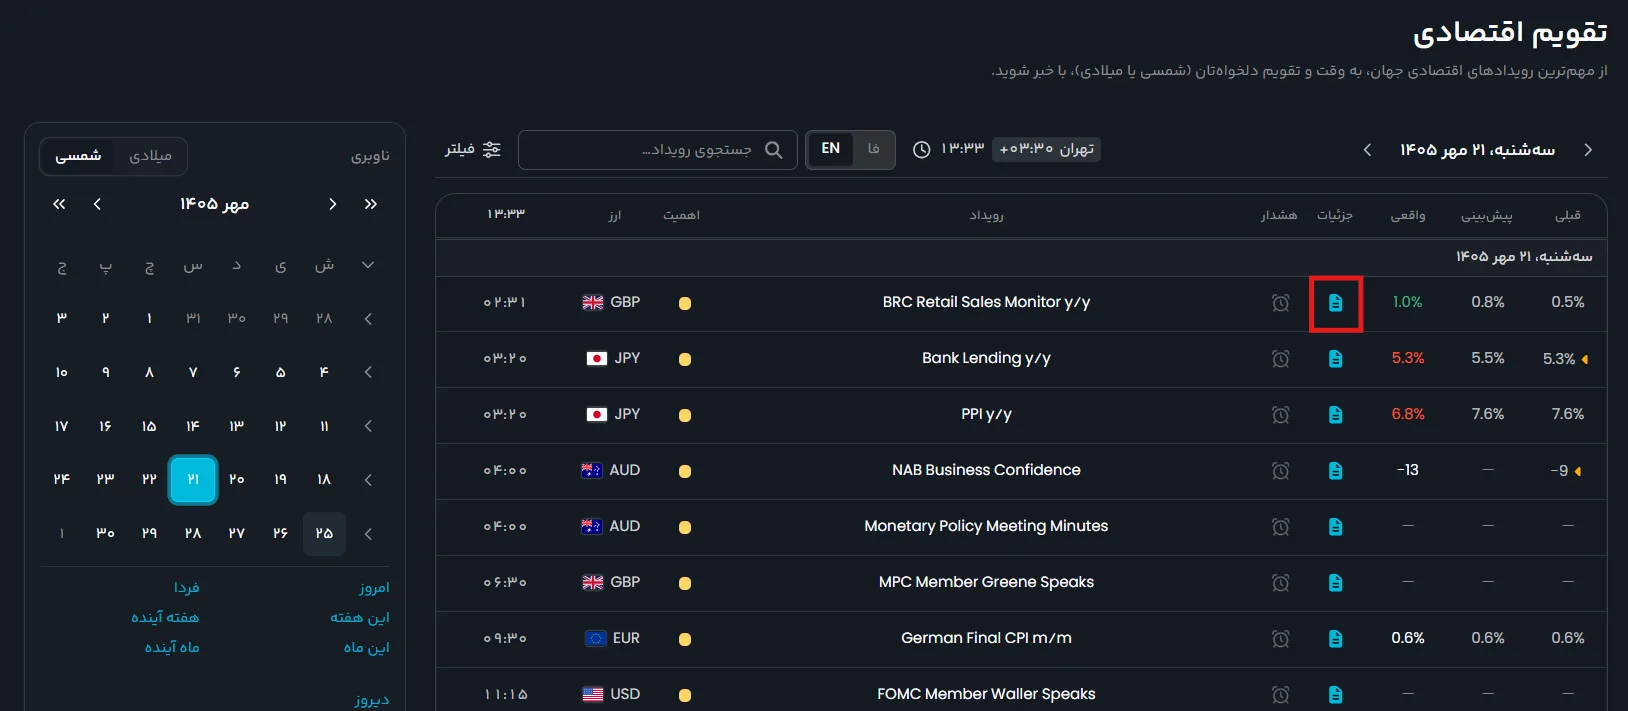The image size is (1628, 711).
Task: Select the ماه آینده quick link
Action: 172,648
